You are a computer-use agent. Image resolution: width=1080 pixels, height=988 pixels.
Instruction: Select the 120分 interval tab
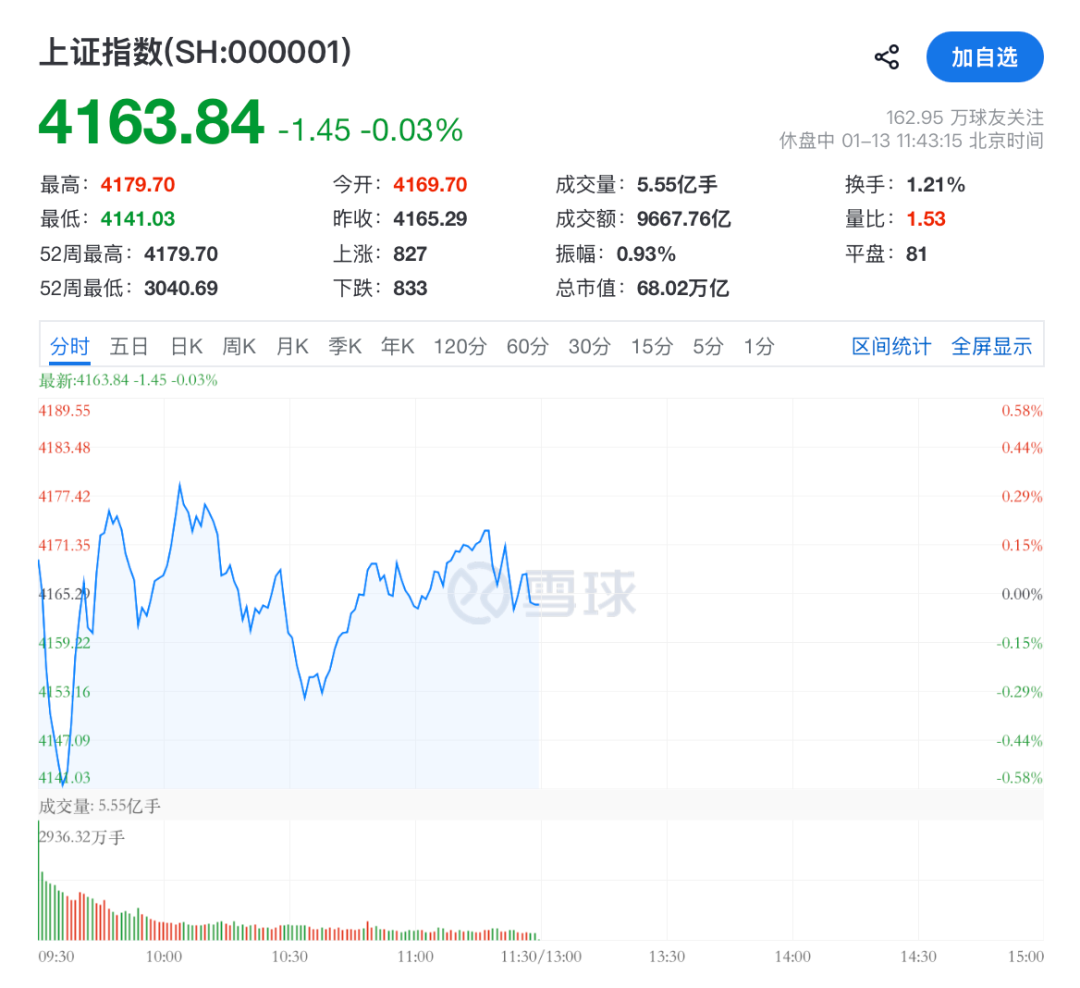point(460,347)
